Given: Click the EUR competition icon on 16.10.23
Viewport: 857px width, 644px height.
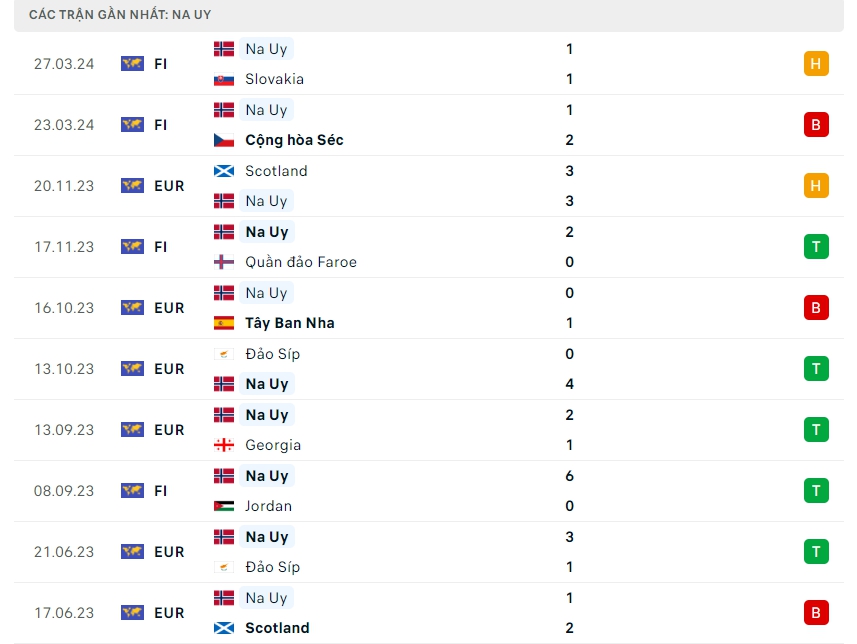Looking at the screenshot, I should point(132,308).
